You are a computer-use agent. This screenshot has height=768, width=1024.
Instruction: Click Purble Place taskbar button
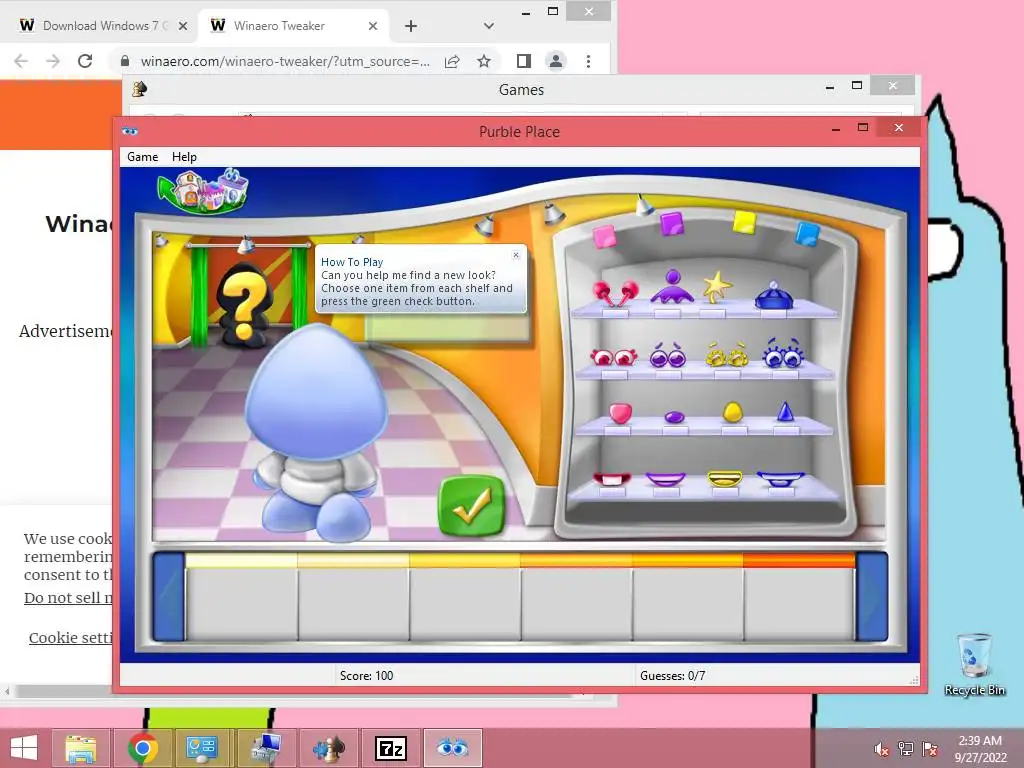coord(453,748)
